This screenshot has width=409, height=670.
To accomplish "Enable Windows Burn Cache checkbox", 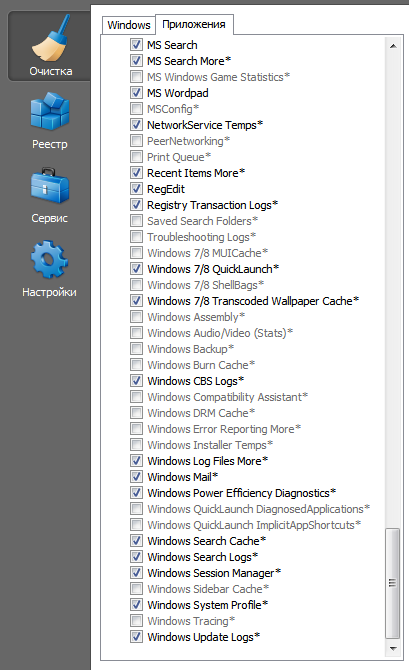I will (x=136, y=364).
